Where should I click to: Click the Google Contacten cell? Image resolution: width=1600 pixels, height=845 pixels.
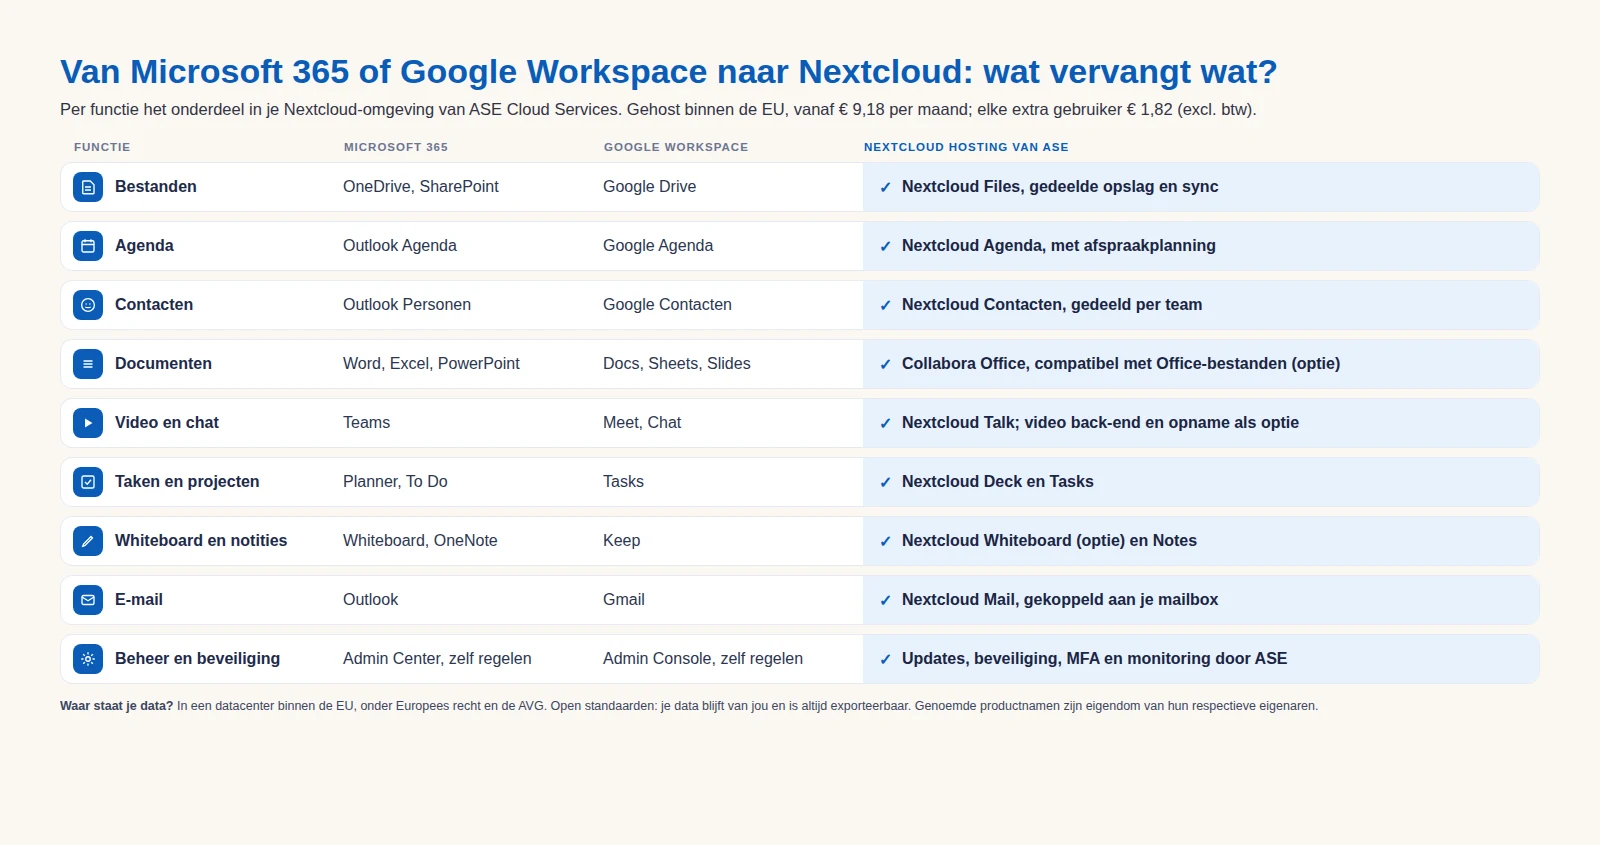click(x=667, y=305)
